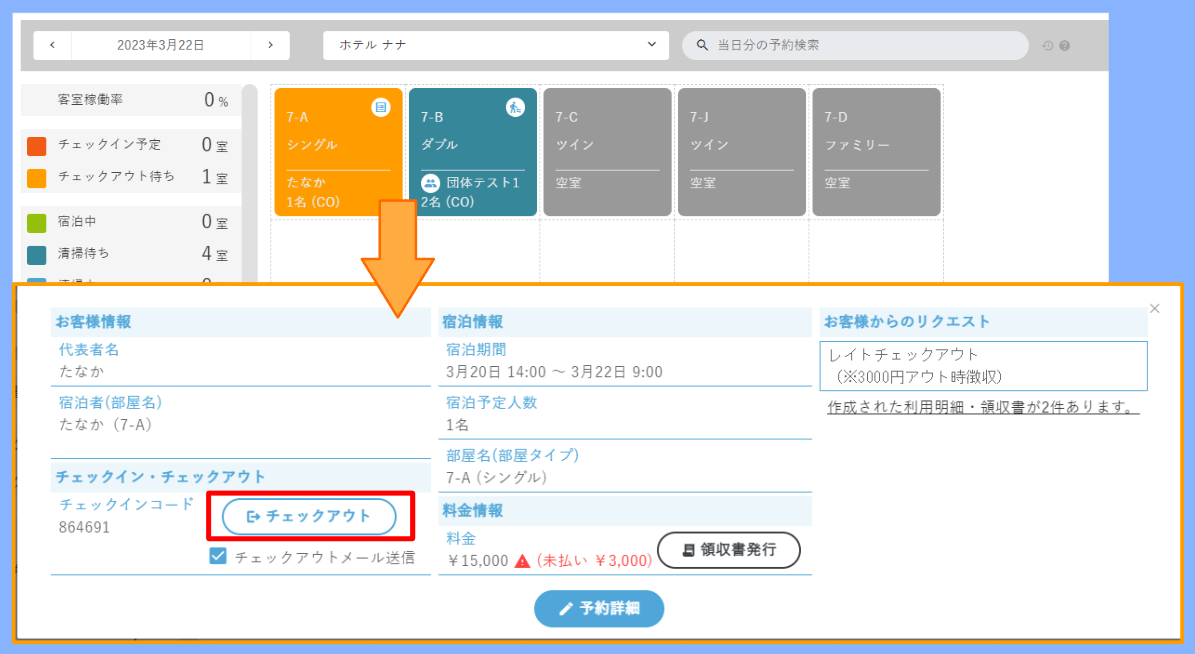This screenshot has width=1195, height=654.
Task: Open the date picker showing 2023年3月22日
Action: pyautogui.click(x=161, y=45)
